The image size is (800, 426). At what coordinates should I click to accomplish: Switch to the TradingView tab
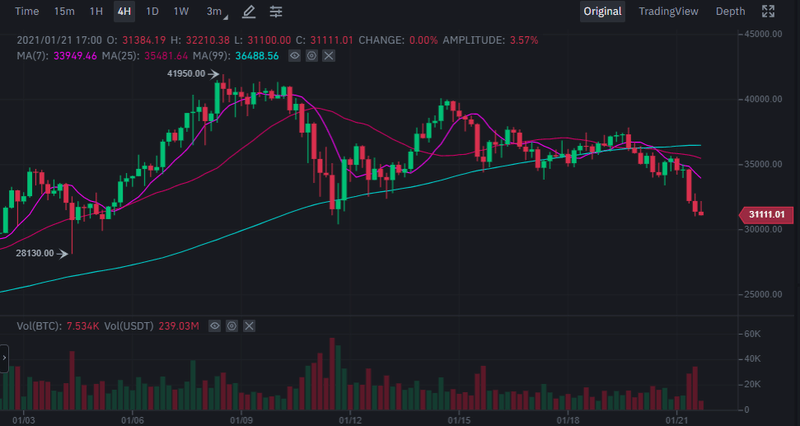669,12
